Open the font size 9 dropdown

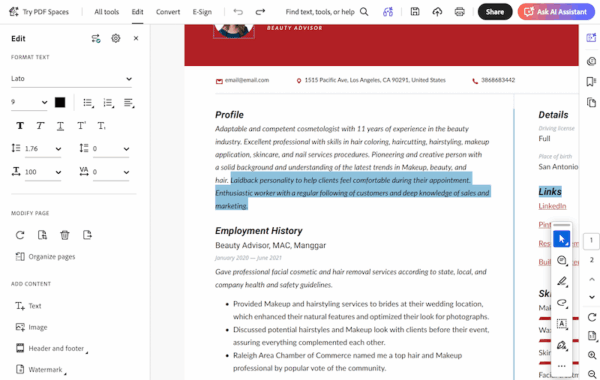(x=29, y=103)
